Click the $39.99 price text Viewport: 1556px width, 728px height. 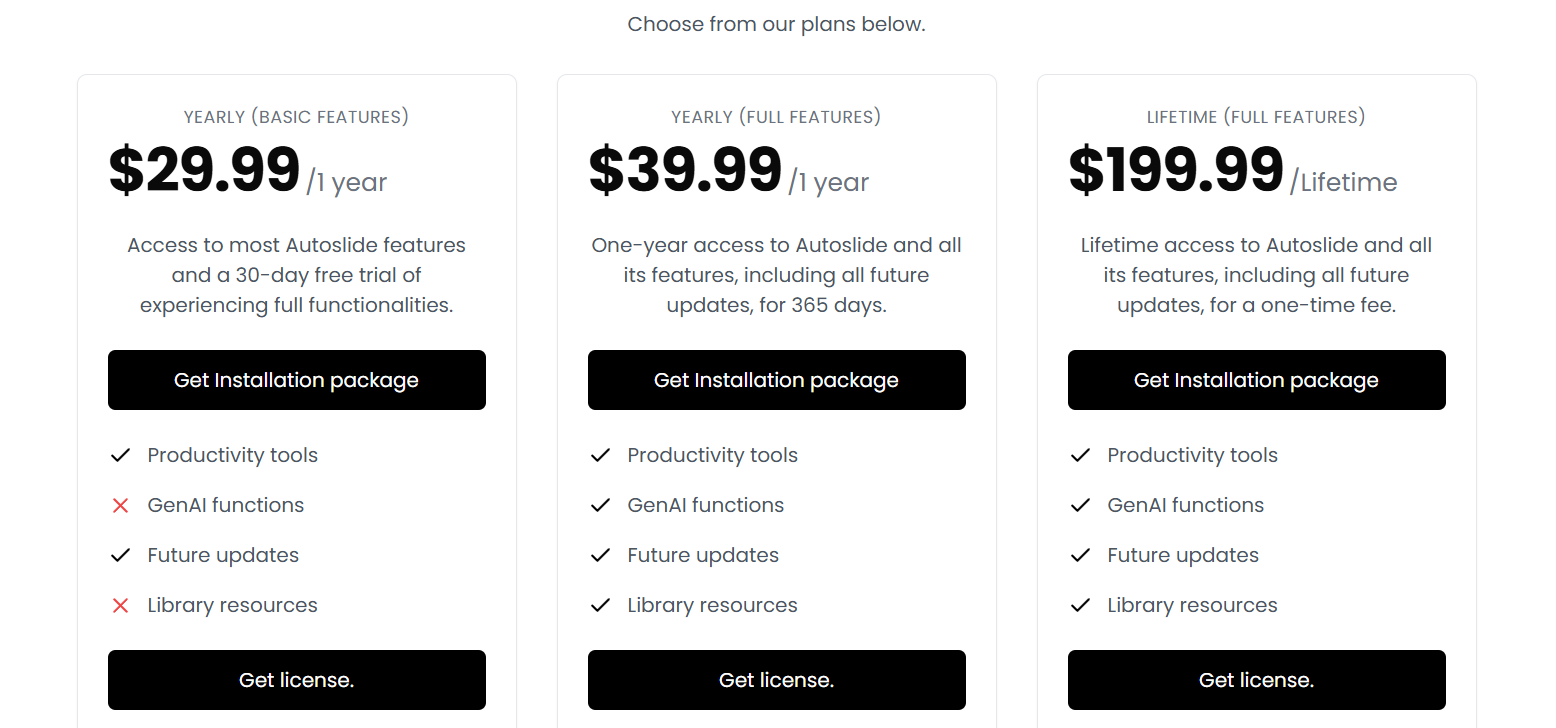pos(685,171)
